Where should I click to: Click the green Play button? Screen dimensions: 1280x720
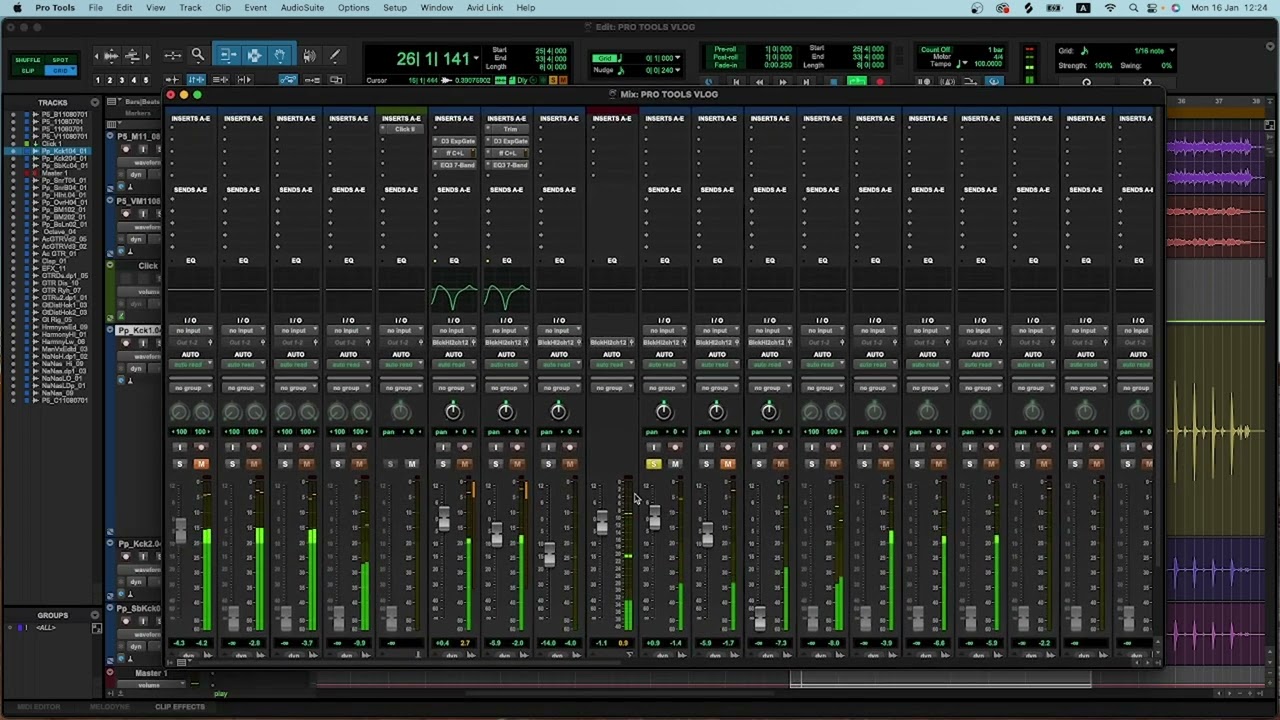click(857, 82)
